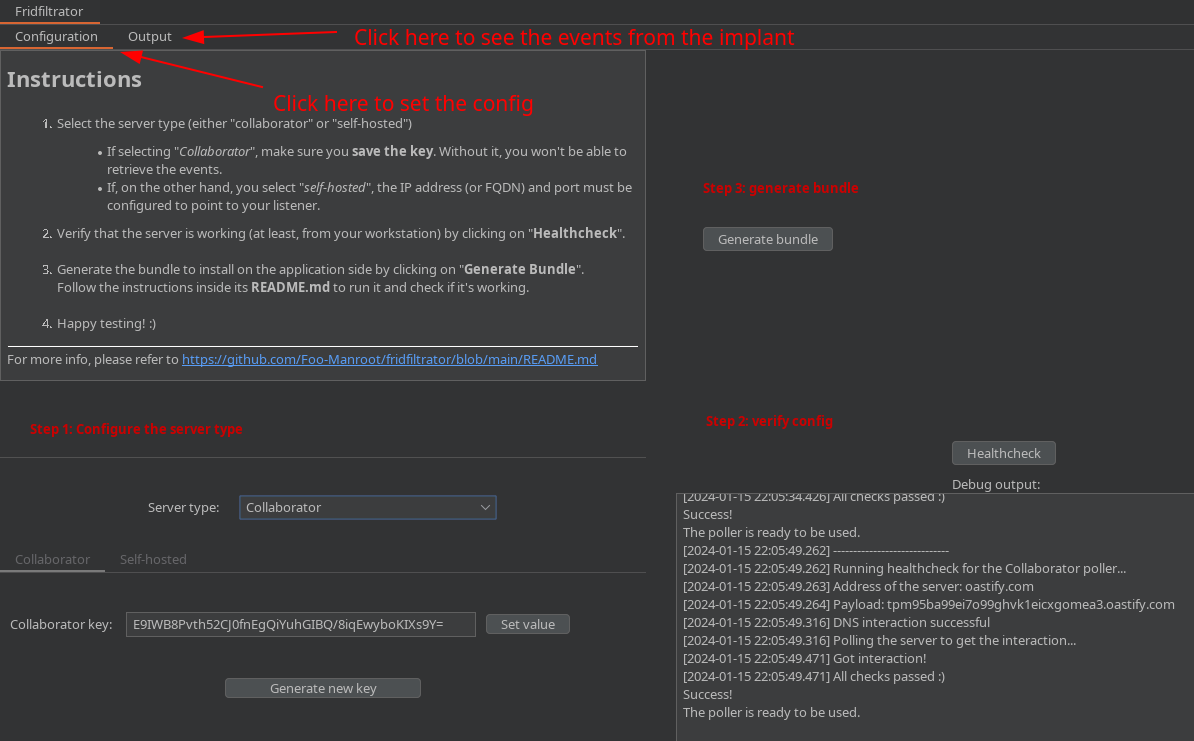Switch to the Configuration tab
The height and width of the screenshot is (741, 1194).
pos(56,37)
